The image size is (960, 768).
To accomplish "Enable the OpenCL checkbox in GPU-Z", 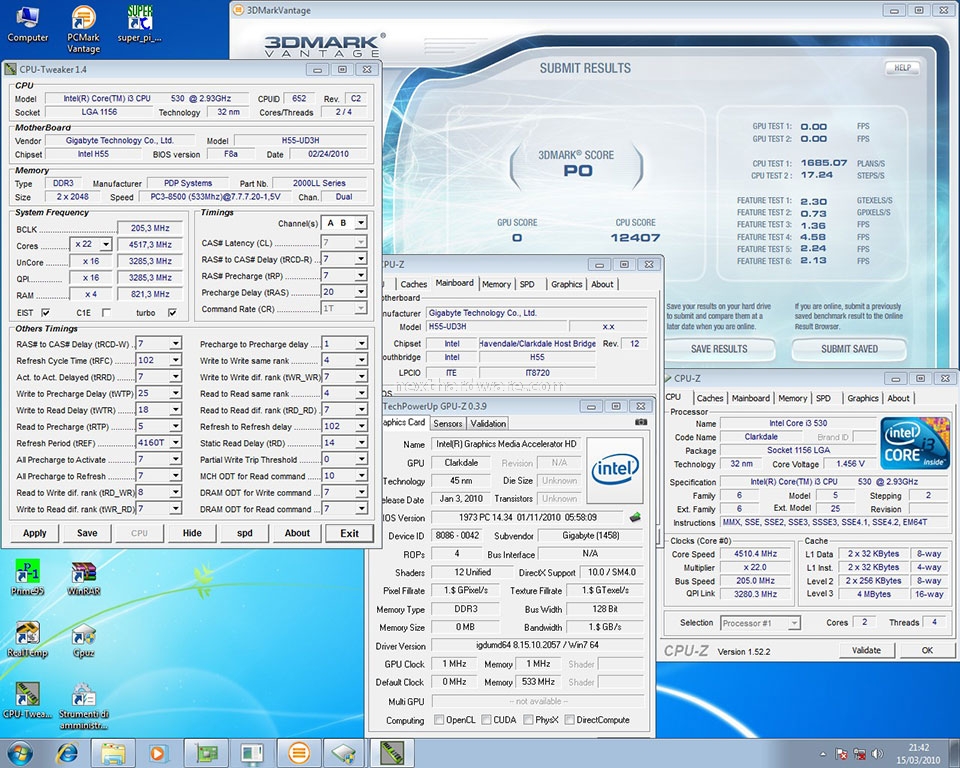I will (x=439, y=720).
